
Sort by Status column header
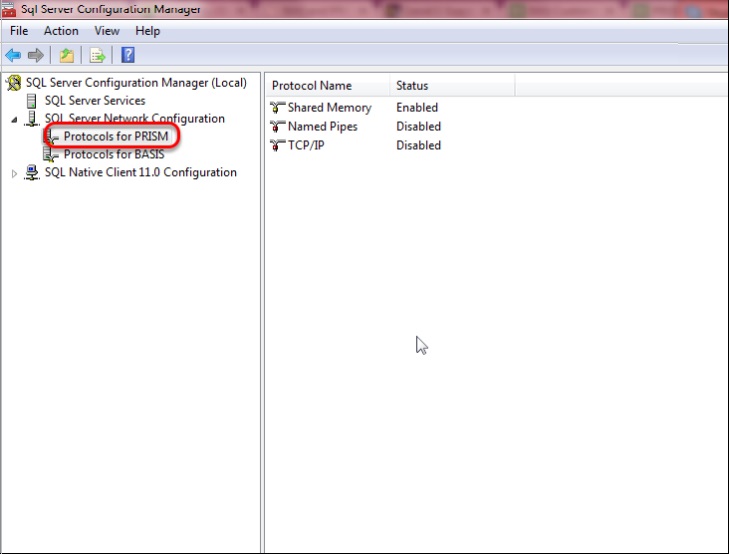coord(452,86)
